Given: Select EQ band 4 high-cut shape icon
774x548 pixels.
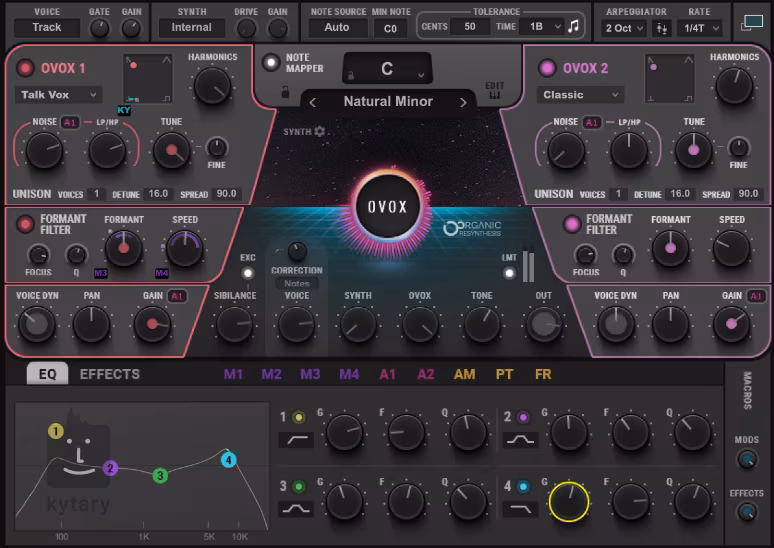Looking at the screenshot, I should [x=520, y=510].
